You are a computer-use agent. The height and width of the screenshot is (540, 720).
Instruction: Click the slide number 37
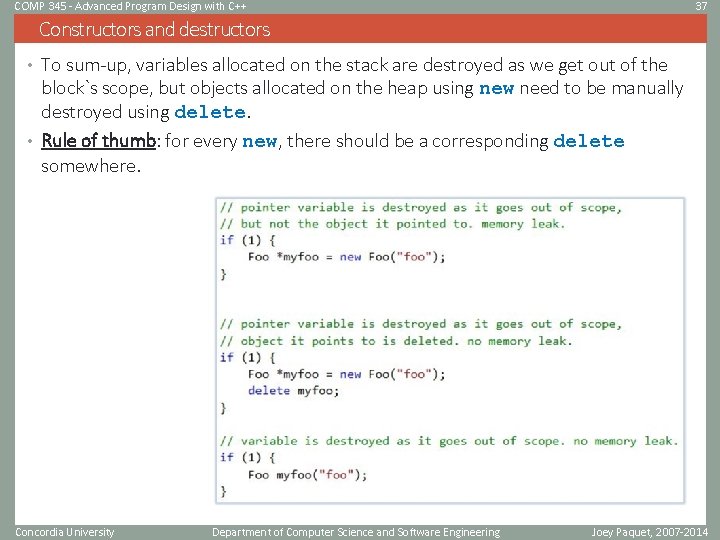point(701,6)
